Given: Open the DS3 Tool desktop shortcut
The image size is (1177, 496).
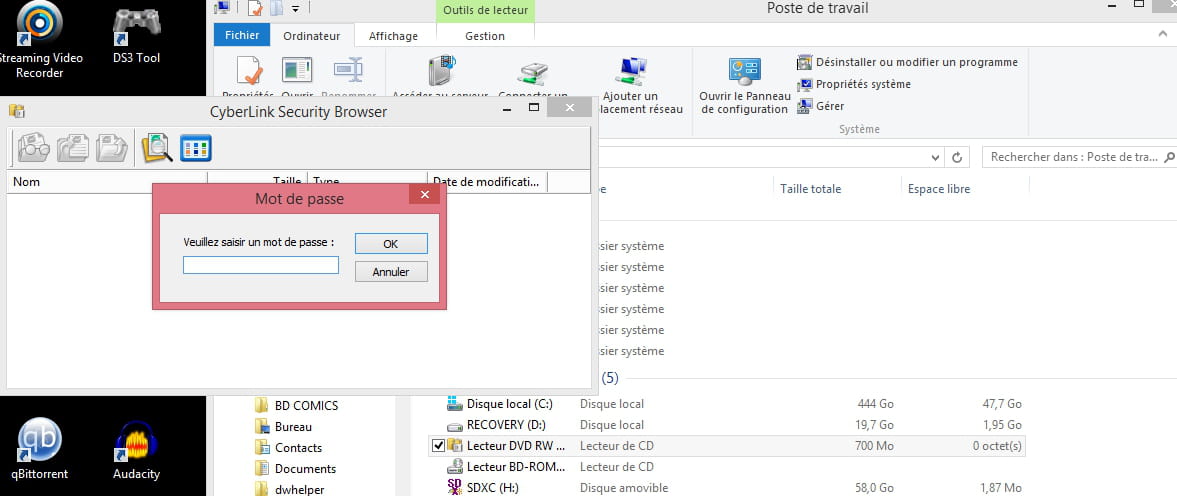Looking at the screenshot, I should 137,35.
